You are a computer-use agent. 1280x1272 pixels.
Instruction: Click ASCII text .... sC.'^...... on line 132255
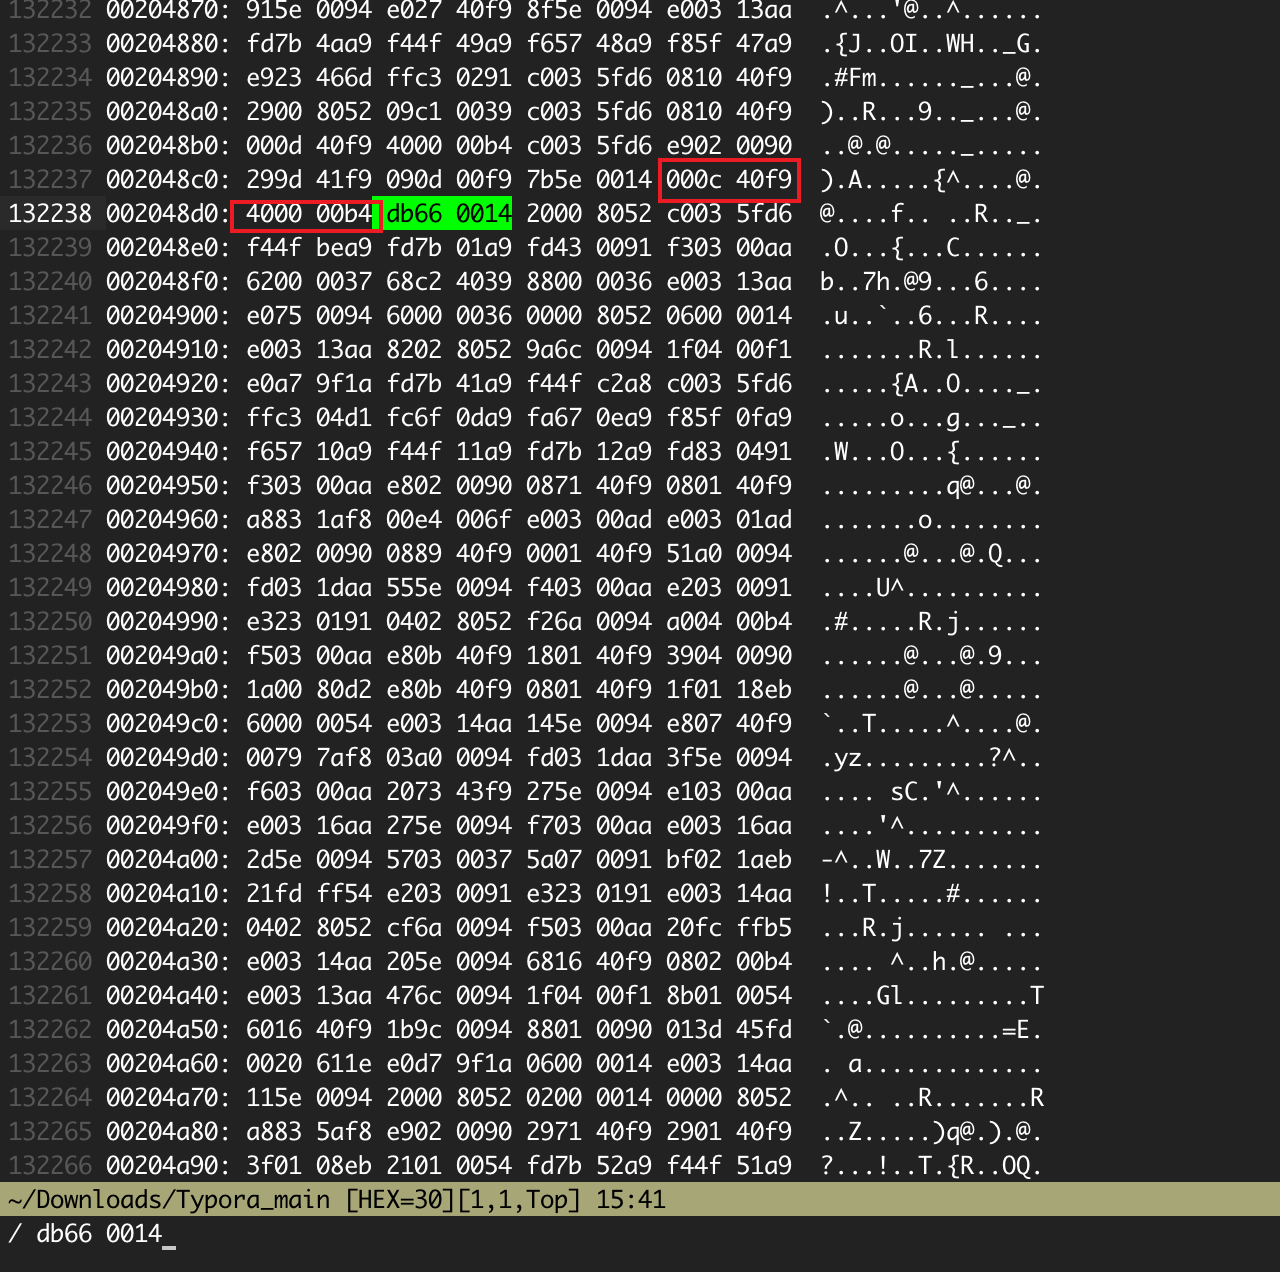[x=931, y=792]
